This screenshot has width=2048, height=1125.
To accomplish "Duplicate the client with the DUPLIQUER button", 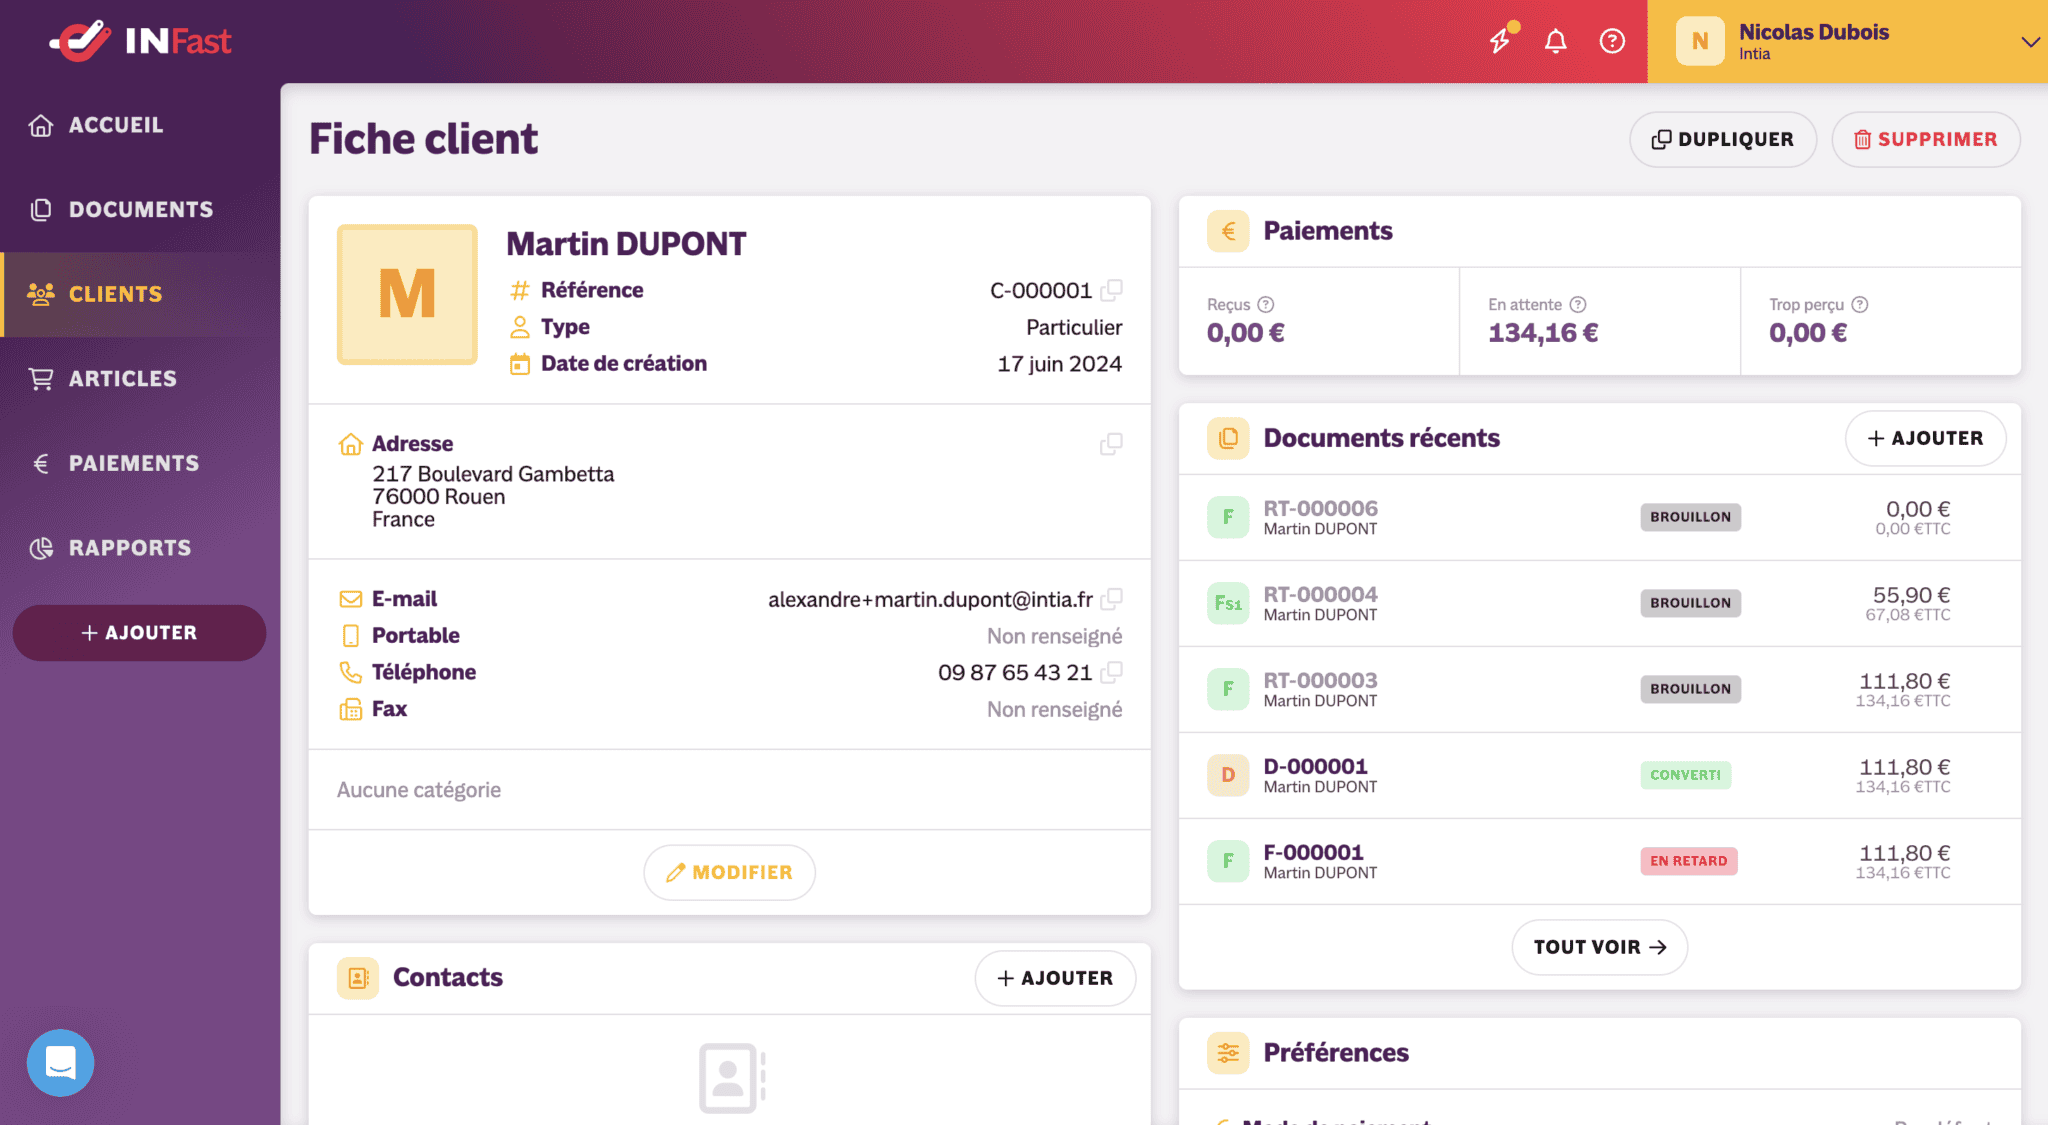I will click(x=1722, y=139).
